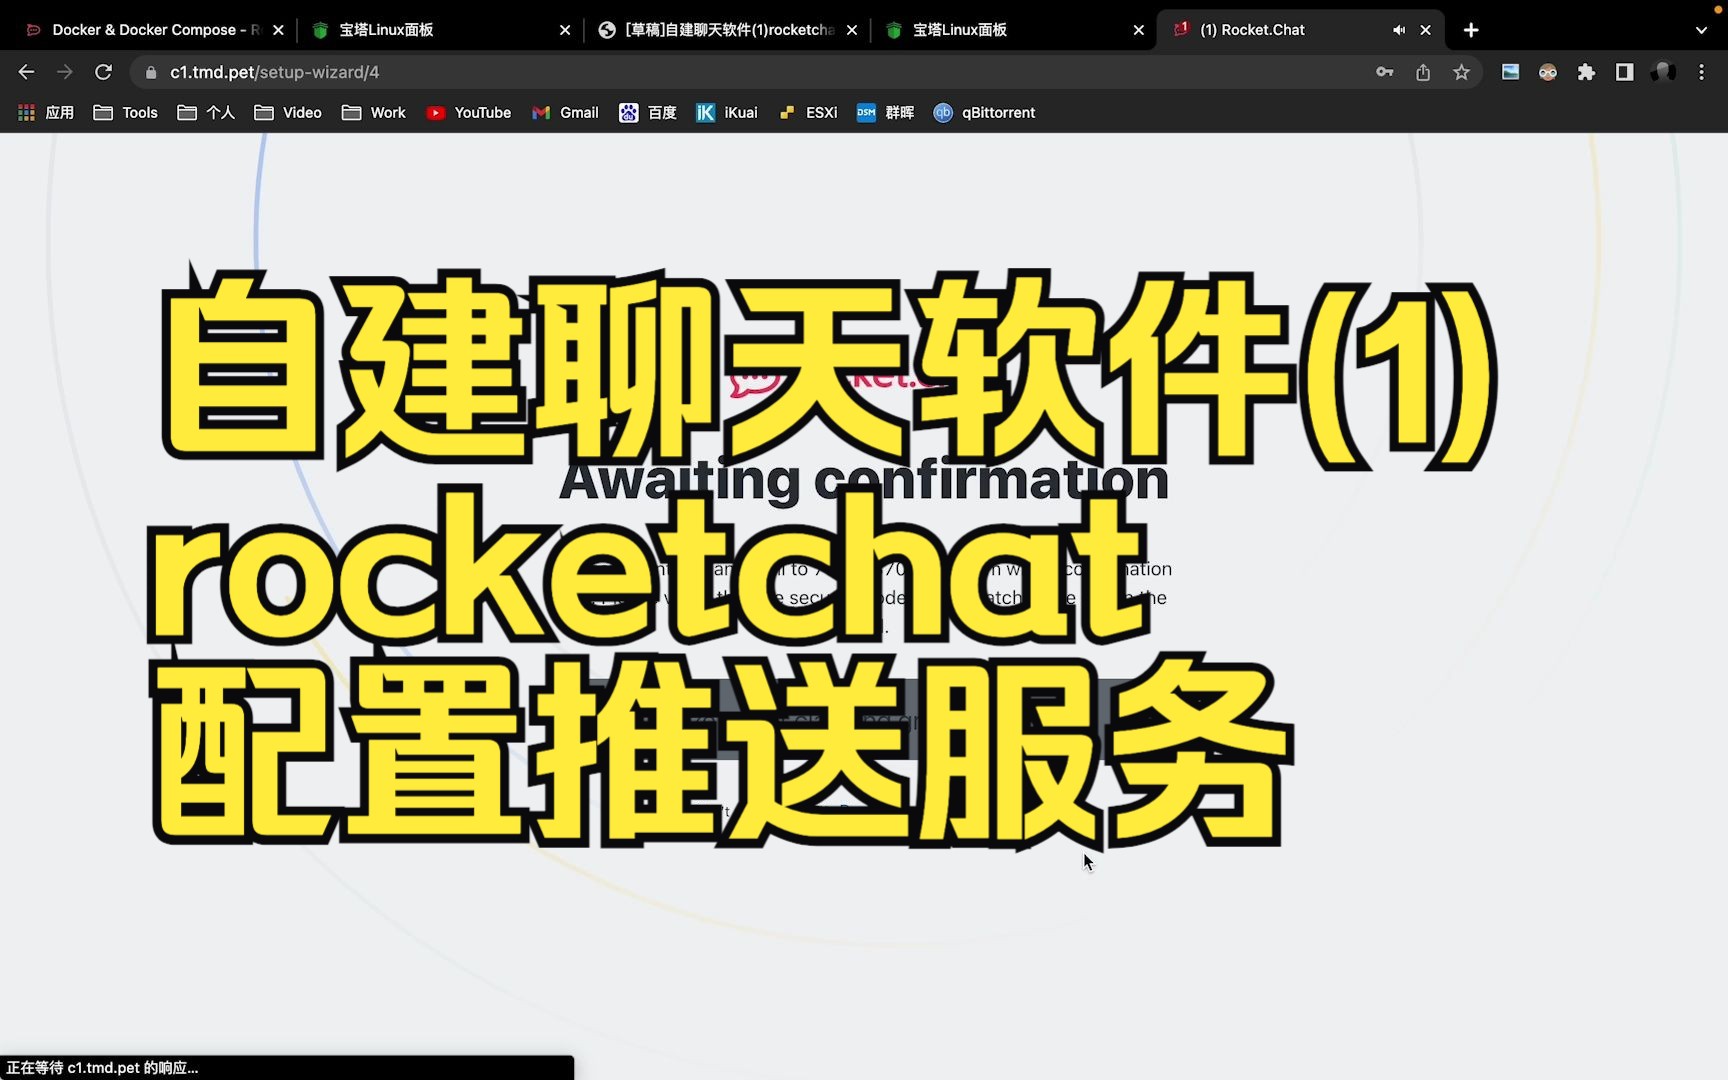1728x1080 pixels.
Task: Open the tab search dropdown arrow
Action: click(x=1701, y=30)
